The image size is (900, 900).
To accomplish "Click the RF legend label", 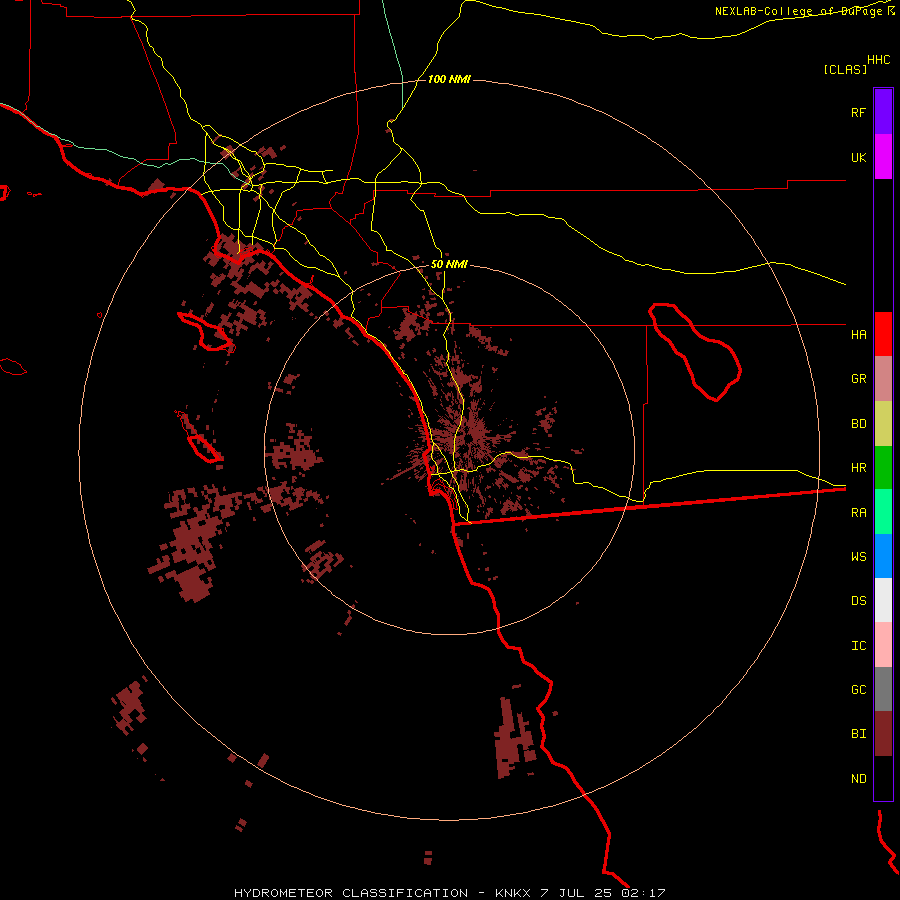I will point(858,113).
